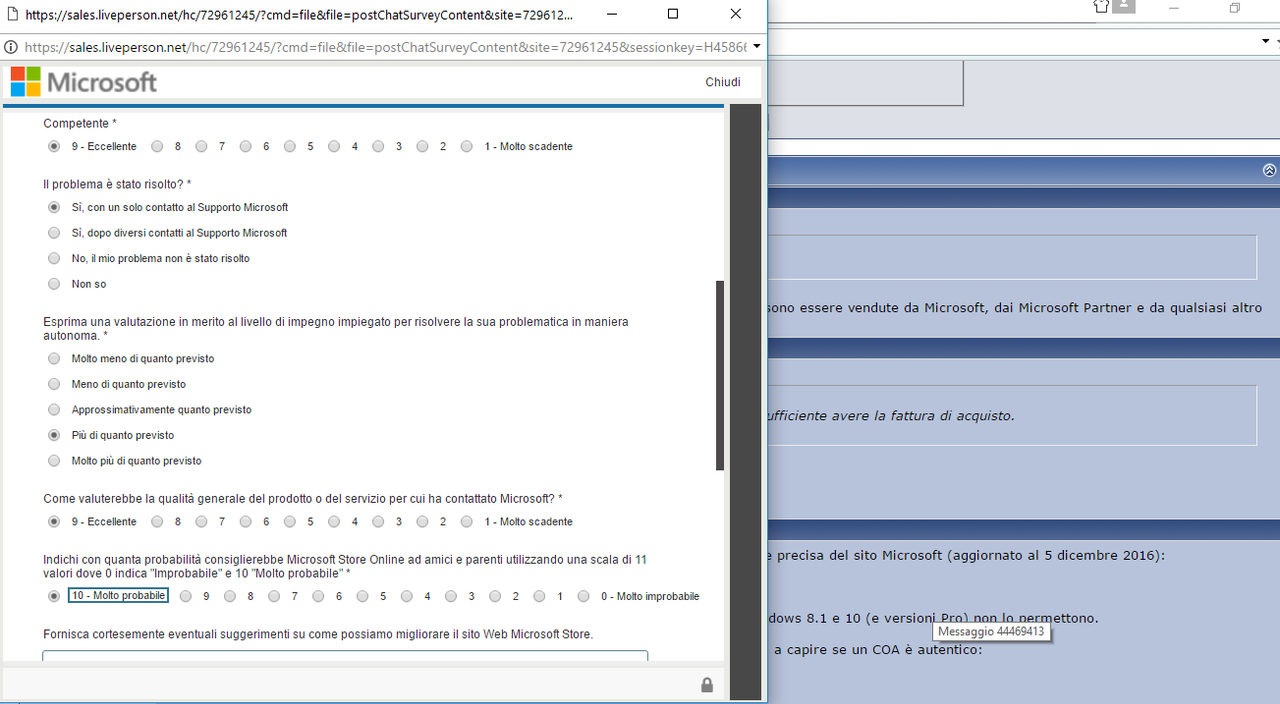Click the popup URL address field
This screenshot has width=1280, height=704.
(385, 47)
